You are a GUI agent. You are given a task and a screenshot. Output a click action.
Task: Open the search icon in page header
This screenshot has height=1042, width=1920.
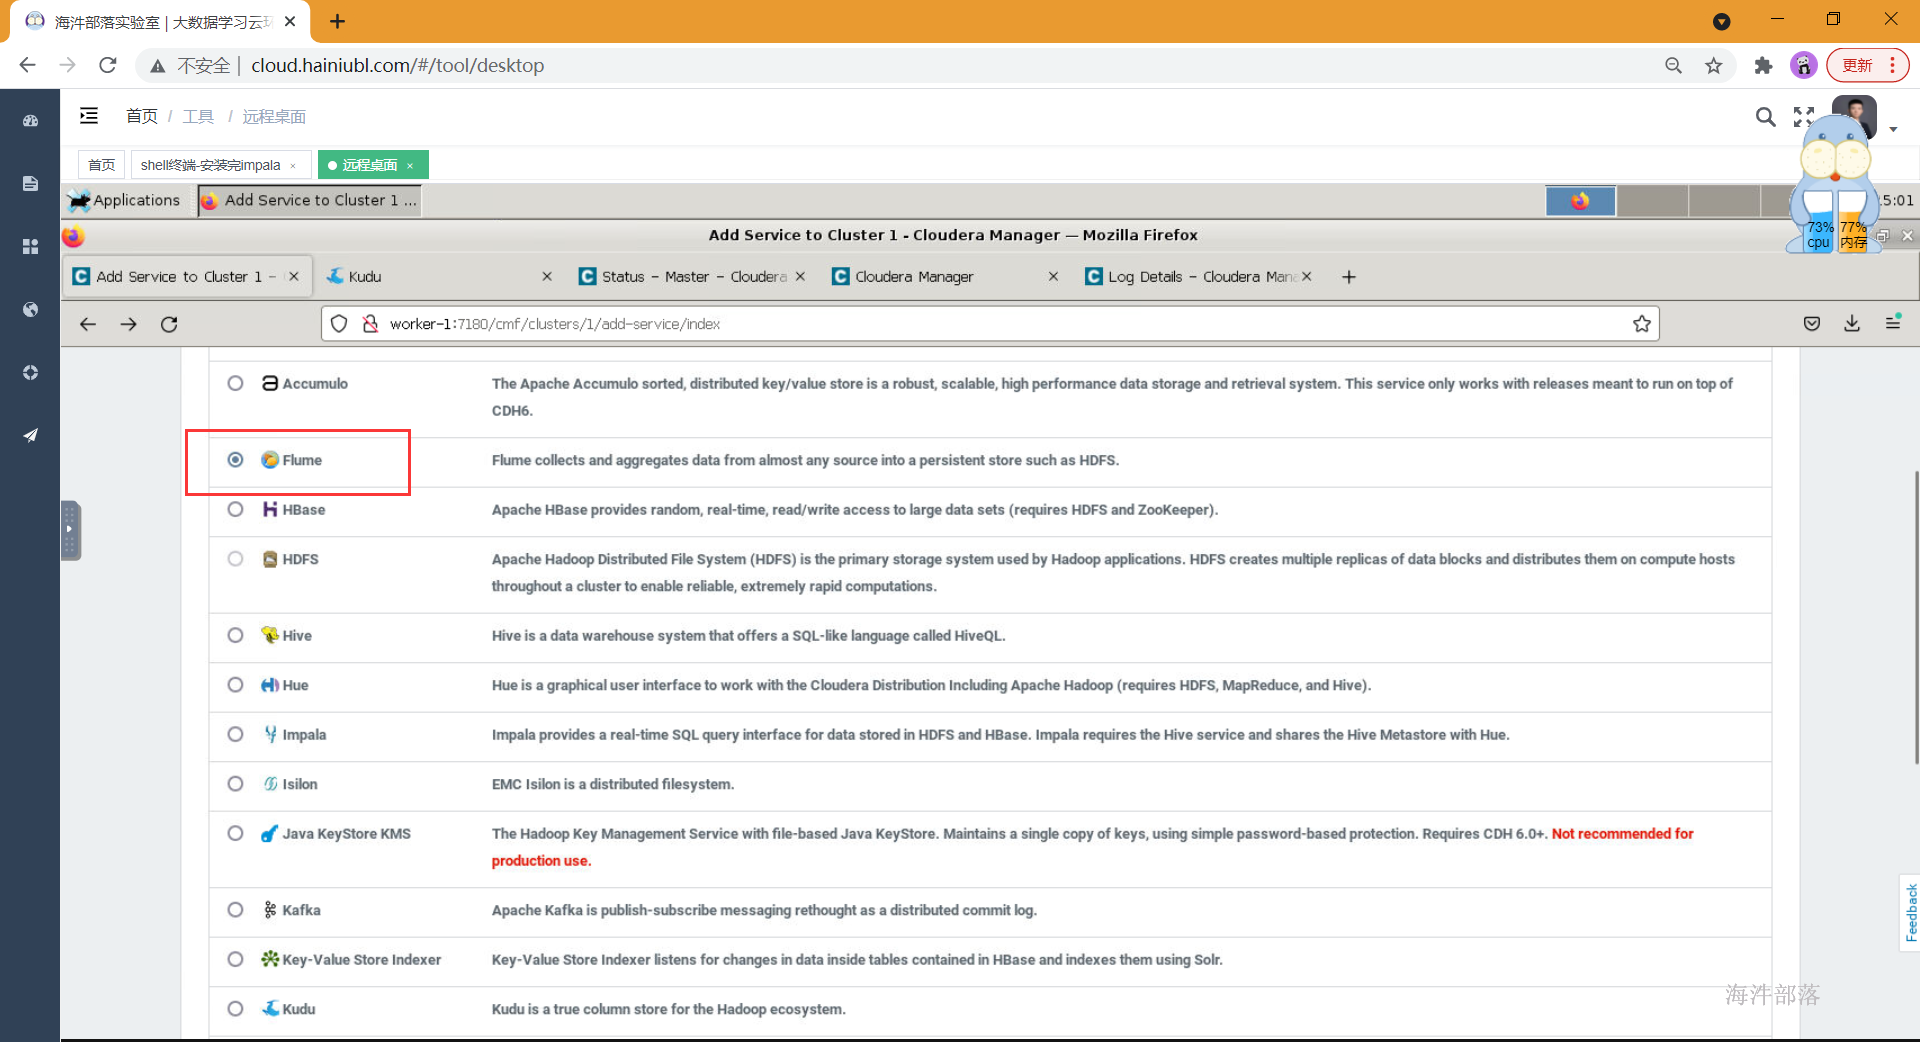(1765, 117)
